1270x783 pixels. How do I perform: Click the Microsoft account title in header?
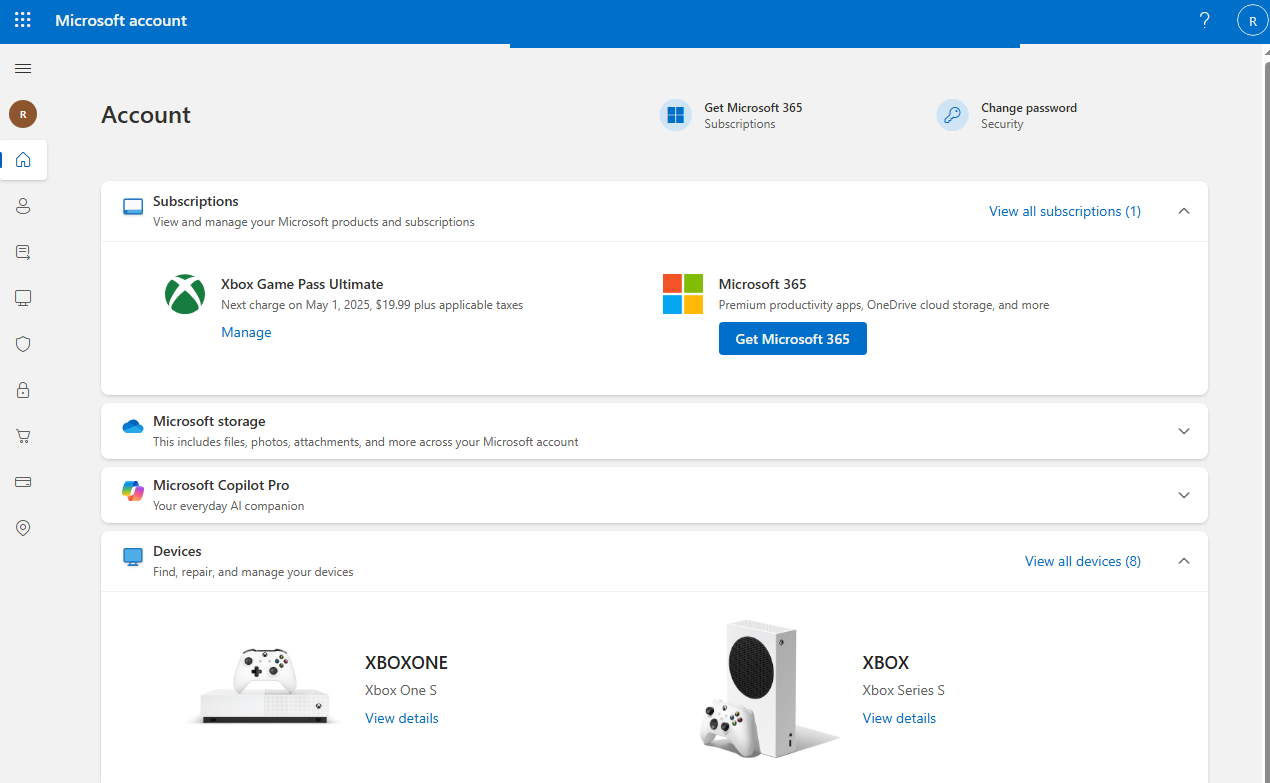[x=121, y=20]
